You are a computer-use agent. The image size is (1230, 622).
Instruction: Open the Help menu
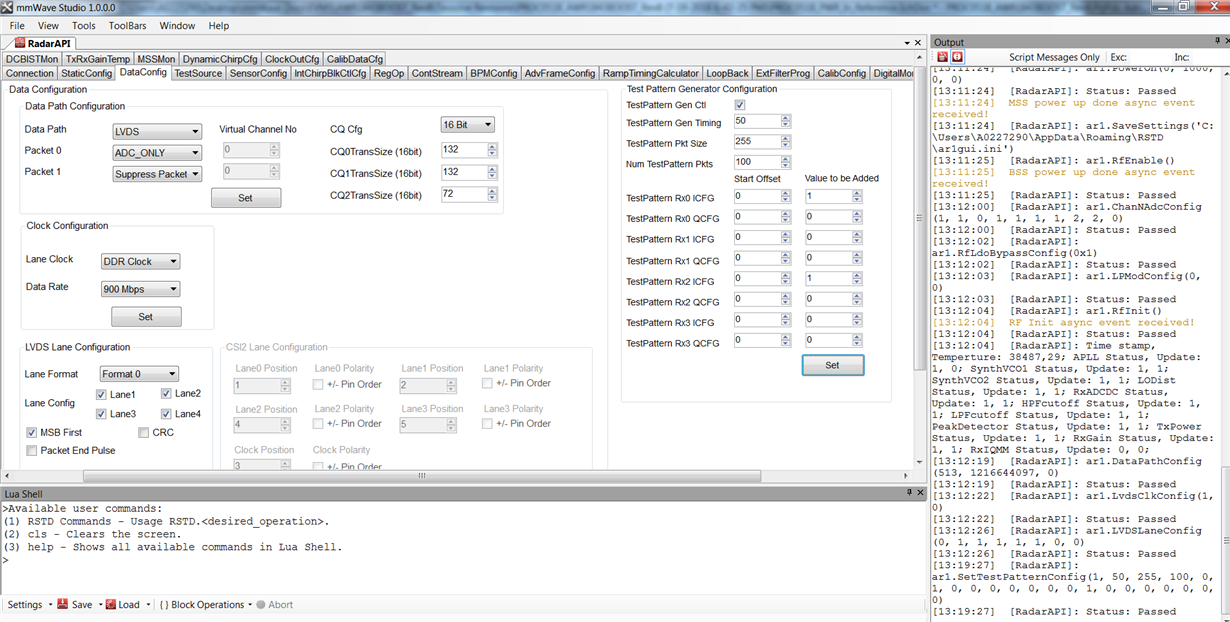pos(218,25)
